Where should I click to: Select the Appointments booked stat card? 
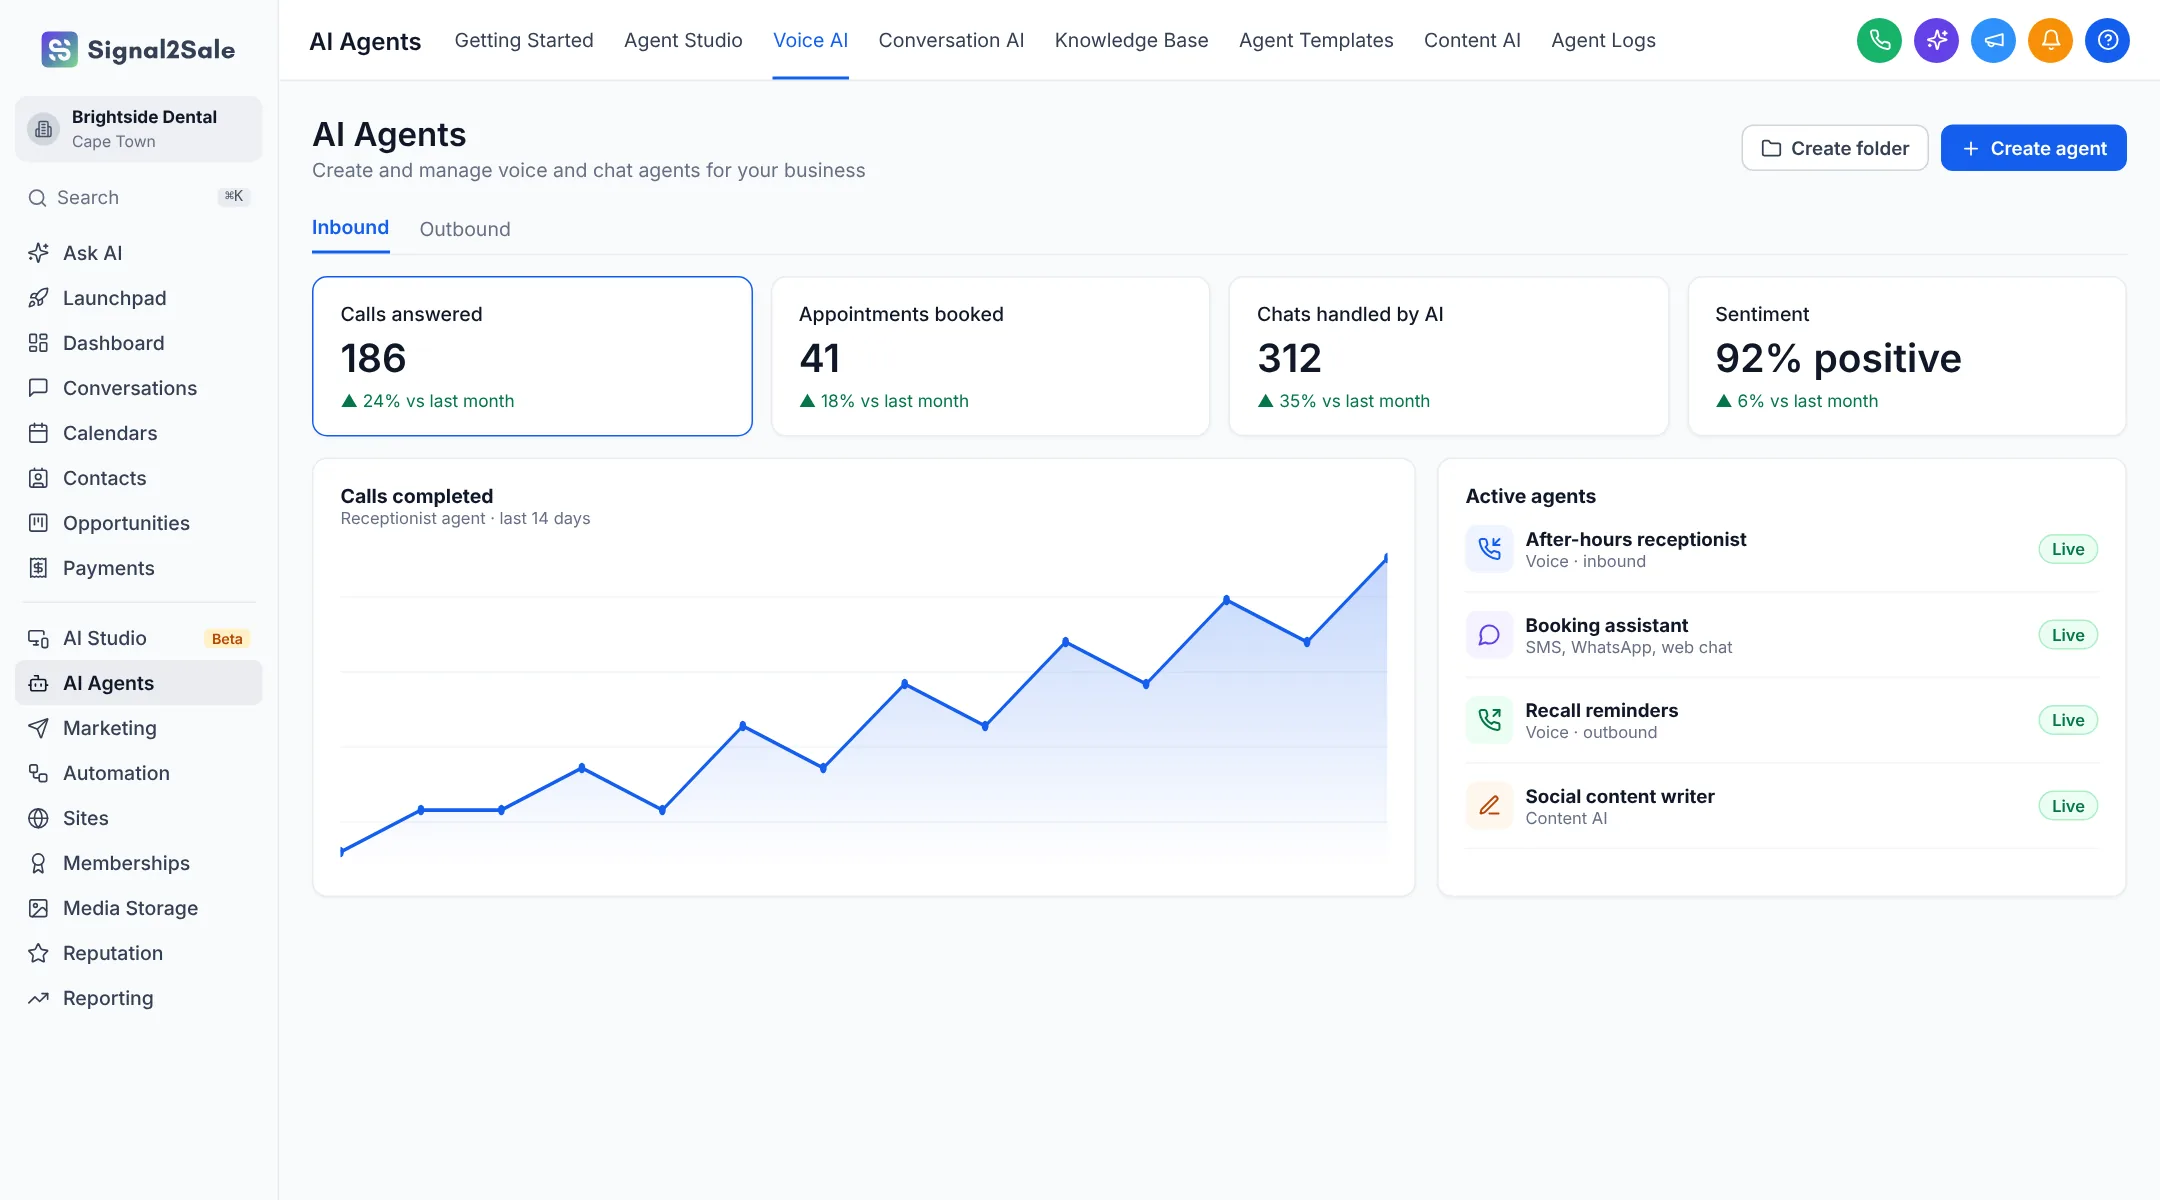click(x=990, y=356)
